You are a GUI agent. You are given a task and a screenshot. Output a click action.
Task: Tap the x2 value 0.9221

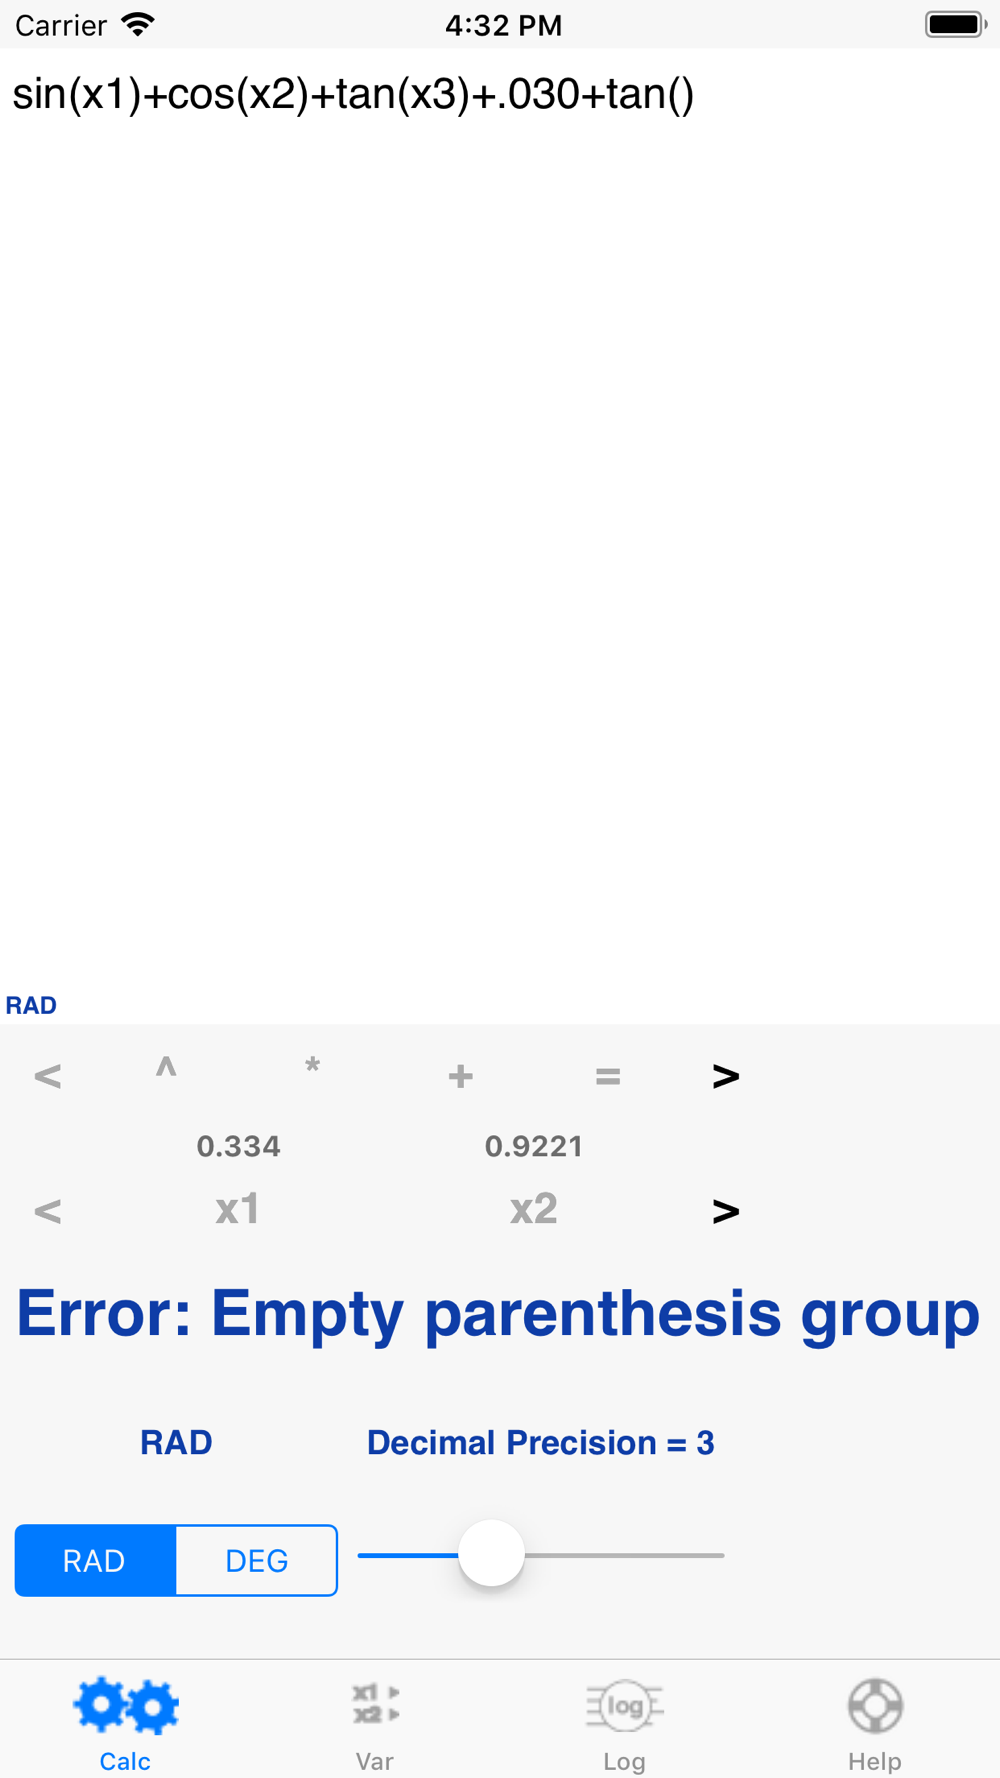tap(534, 1146)
